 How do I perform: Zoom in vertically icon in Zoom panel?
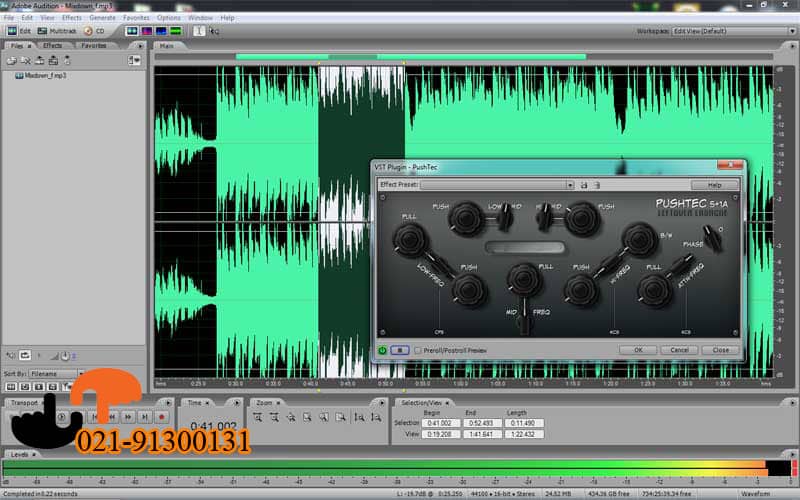[359, 417]
